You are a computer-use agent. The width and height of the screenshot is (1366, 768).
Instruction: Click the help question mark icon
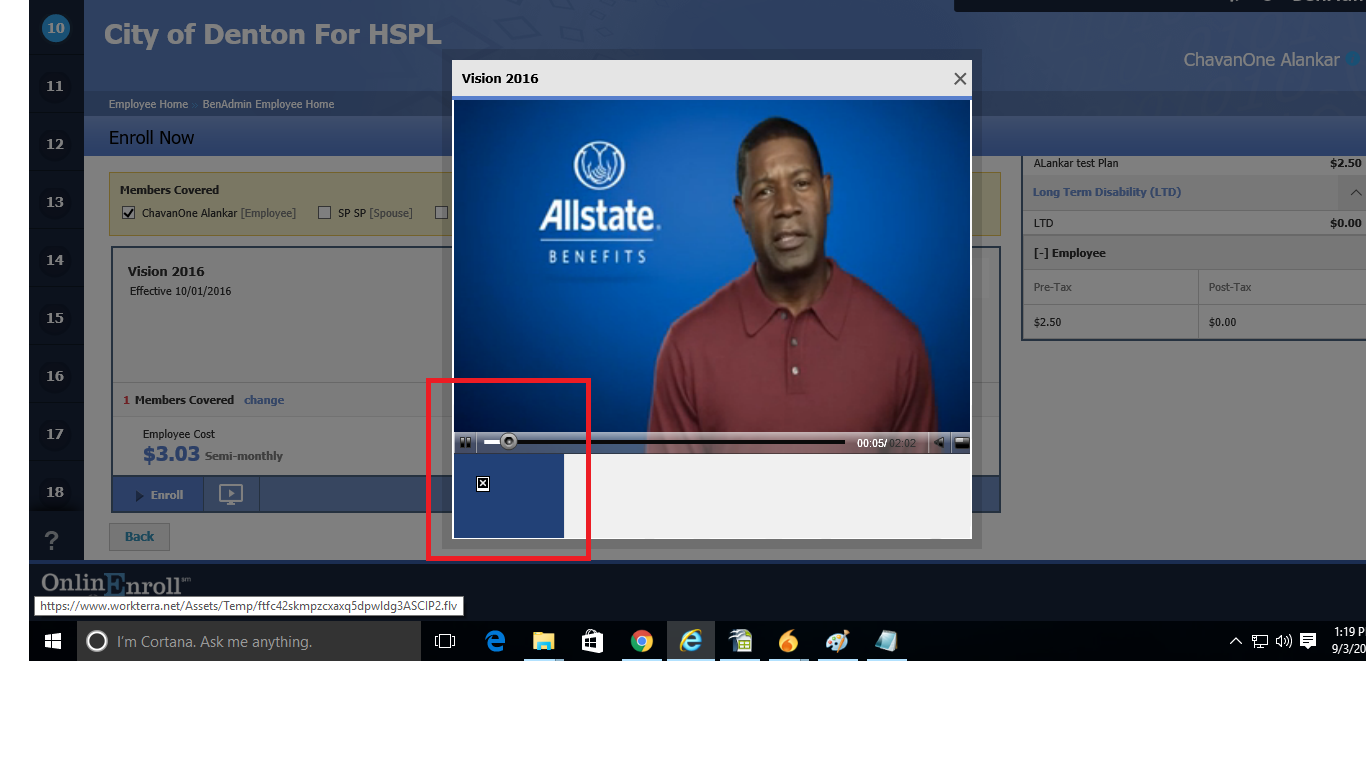click(x=52, y=541)
